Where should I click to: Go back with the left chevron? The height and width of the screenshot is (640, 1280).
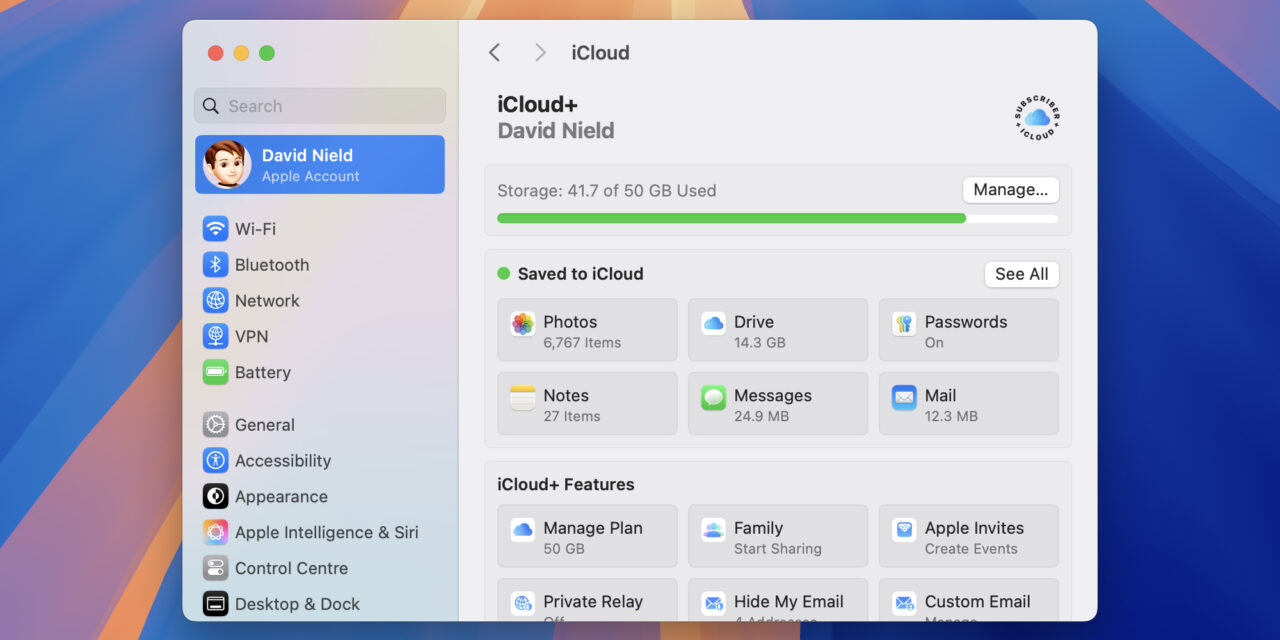point(494,53)
